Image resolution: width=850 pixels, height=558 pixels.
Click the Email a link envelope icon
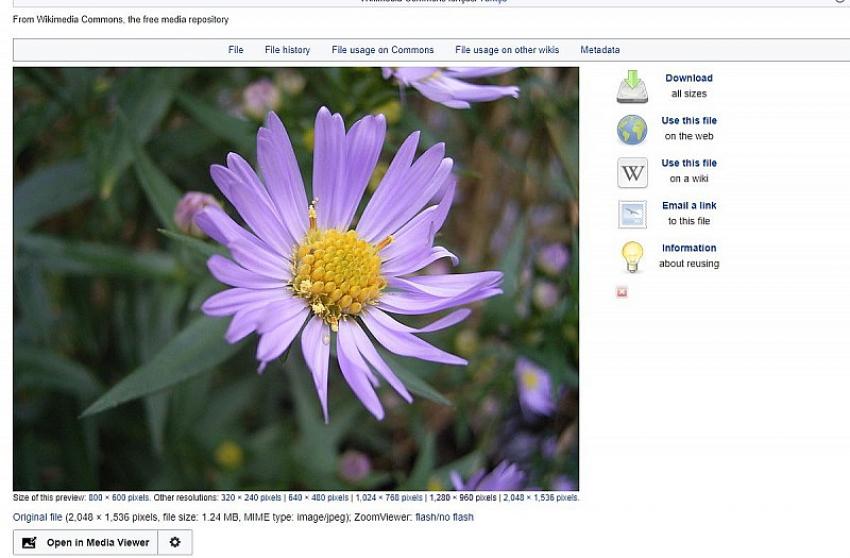632,214
